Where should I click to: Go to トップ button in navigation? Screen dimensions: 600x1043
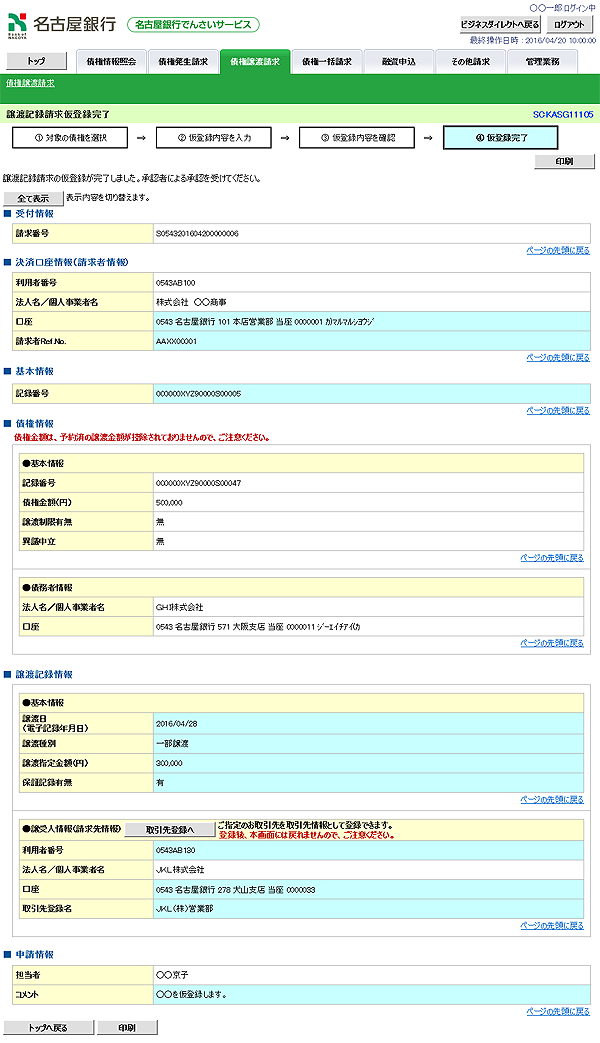37,61
